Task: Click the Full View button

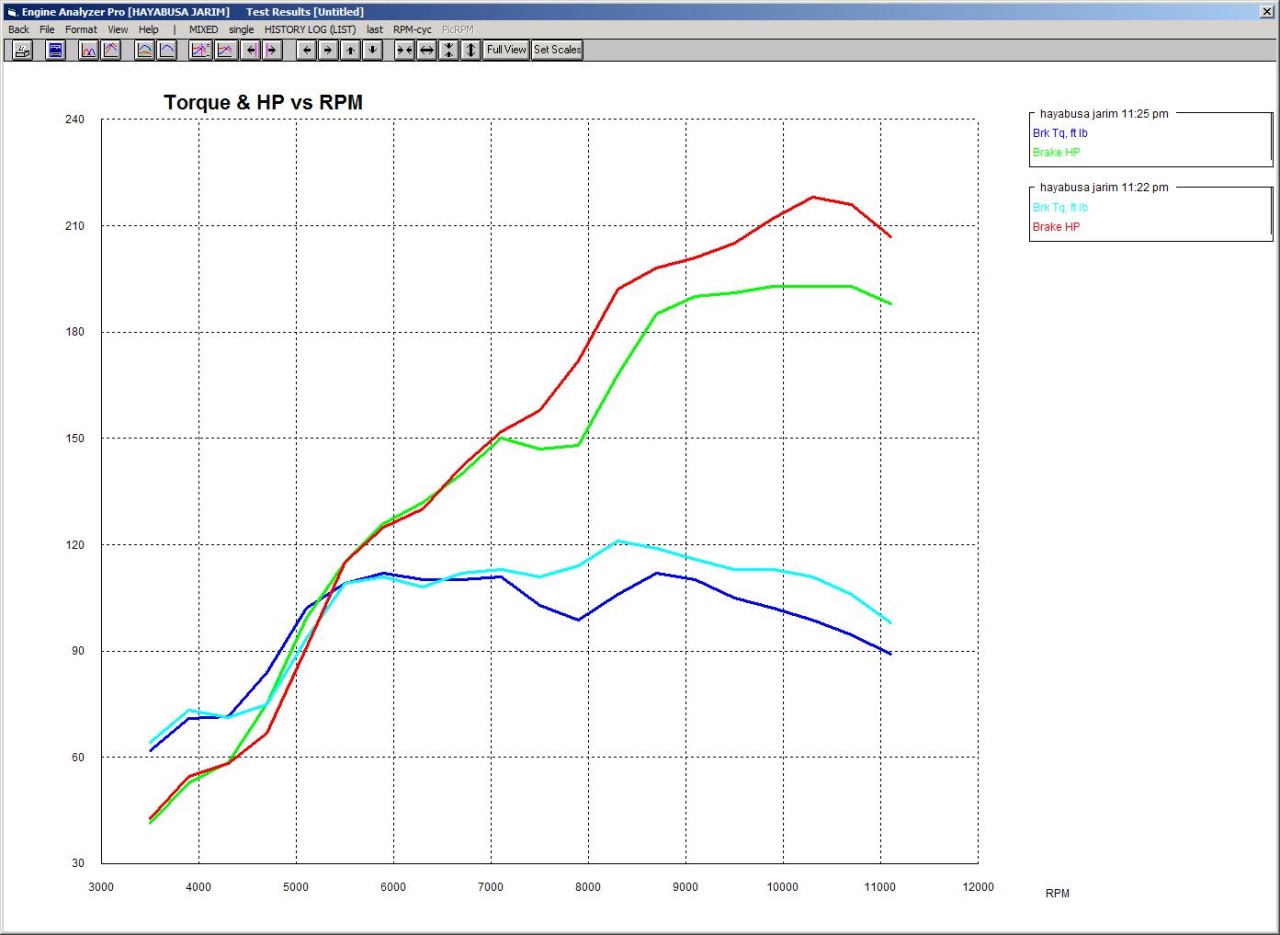Action: [x=506, y=50]
